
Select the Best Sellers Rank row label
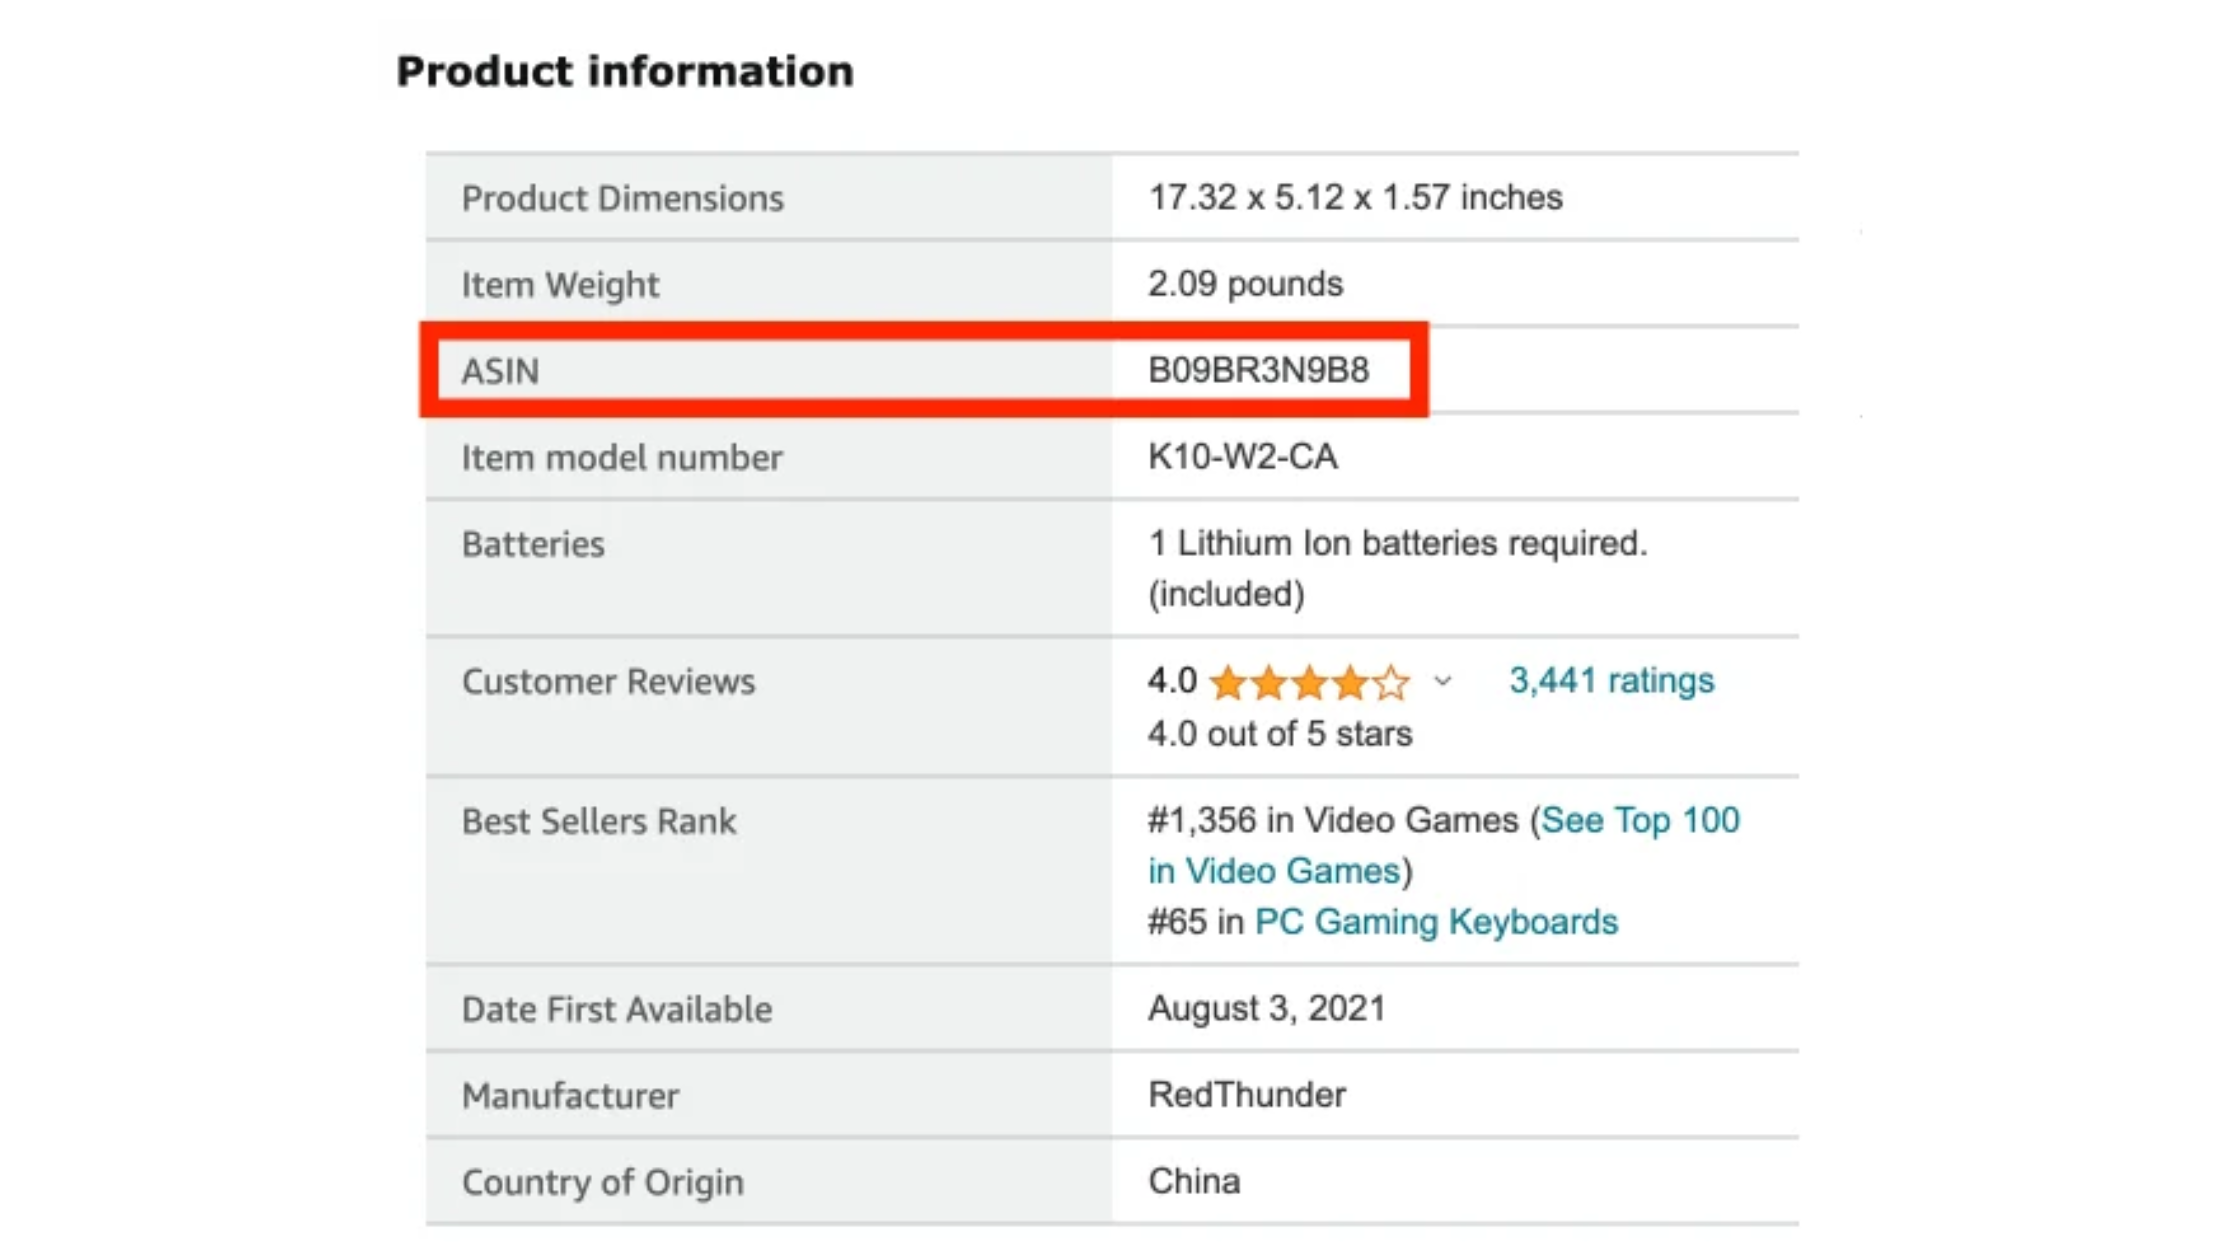click(x=598, y=821)
